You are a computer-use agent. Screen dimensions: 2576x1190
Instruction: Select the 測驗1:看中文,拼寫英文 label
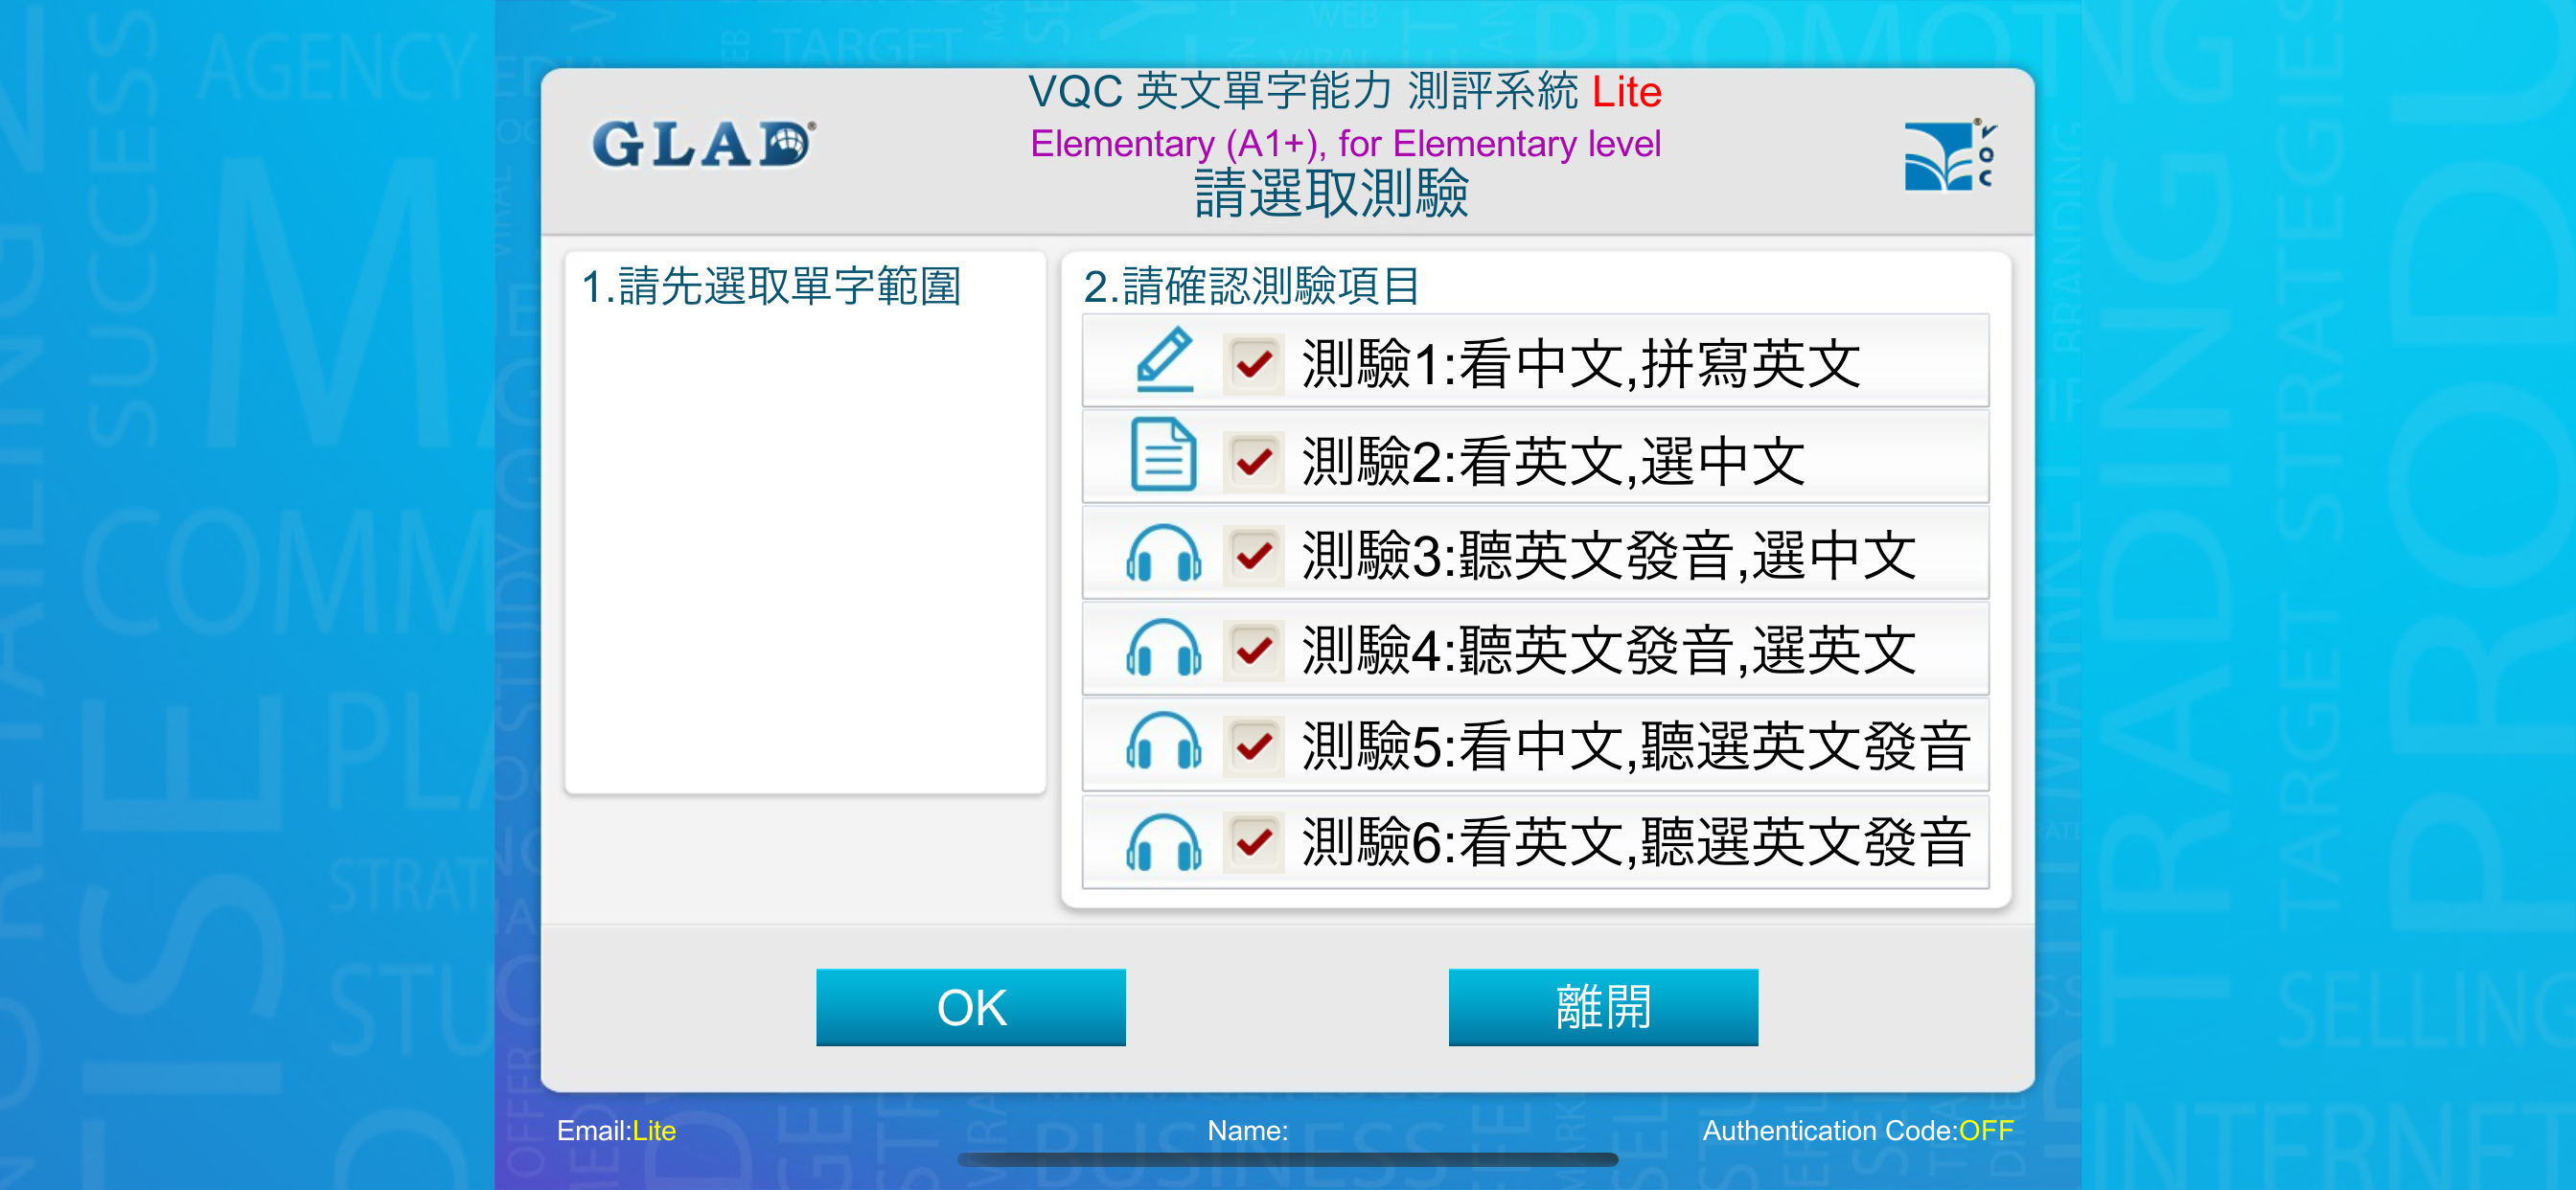click(1581, 363)
